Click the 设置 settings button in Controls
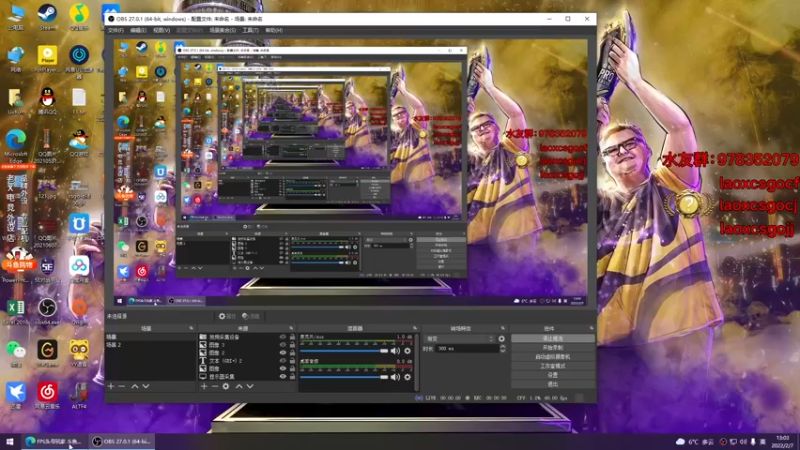Viewport: 800px width, 450px height. coord(553,375)
